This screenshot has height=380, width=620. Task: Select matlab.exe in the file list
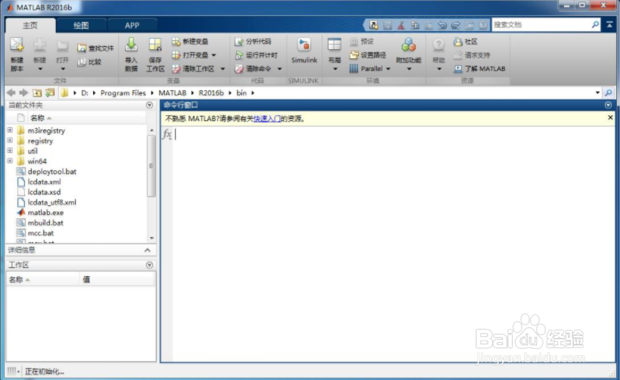(x=45, y=213)
